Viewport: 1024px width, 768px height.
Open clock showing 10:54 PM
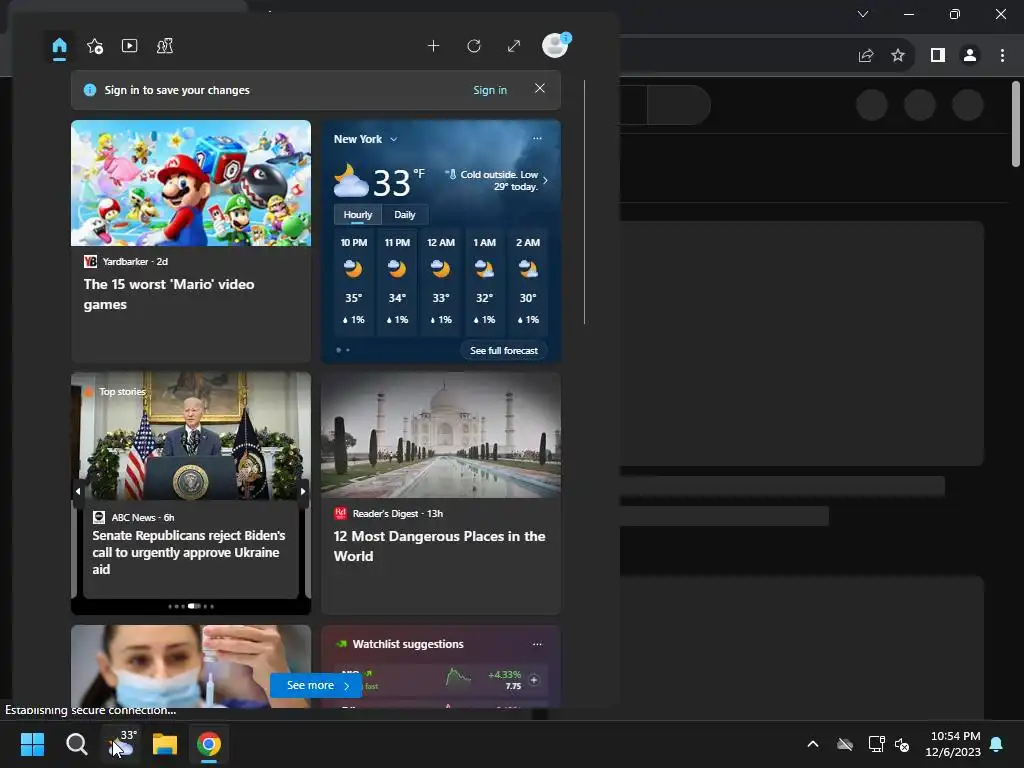coord(953,744)
